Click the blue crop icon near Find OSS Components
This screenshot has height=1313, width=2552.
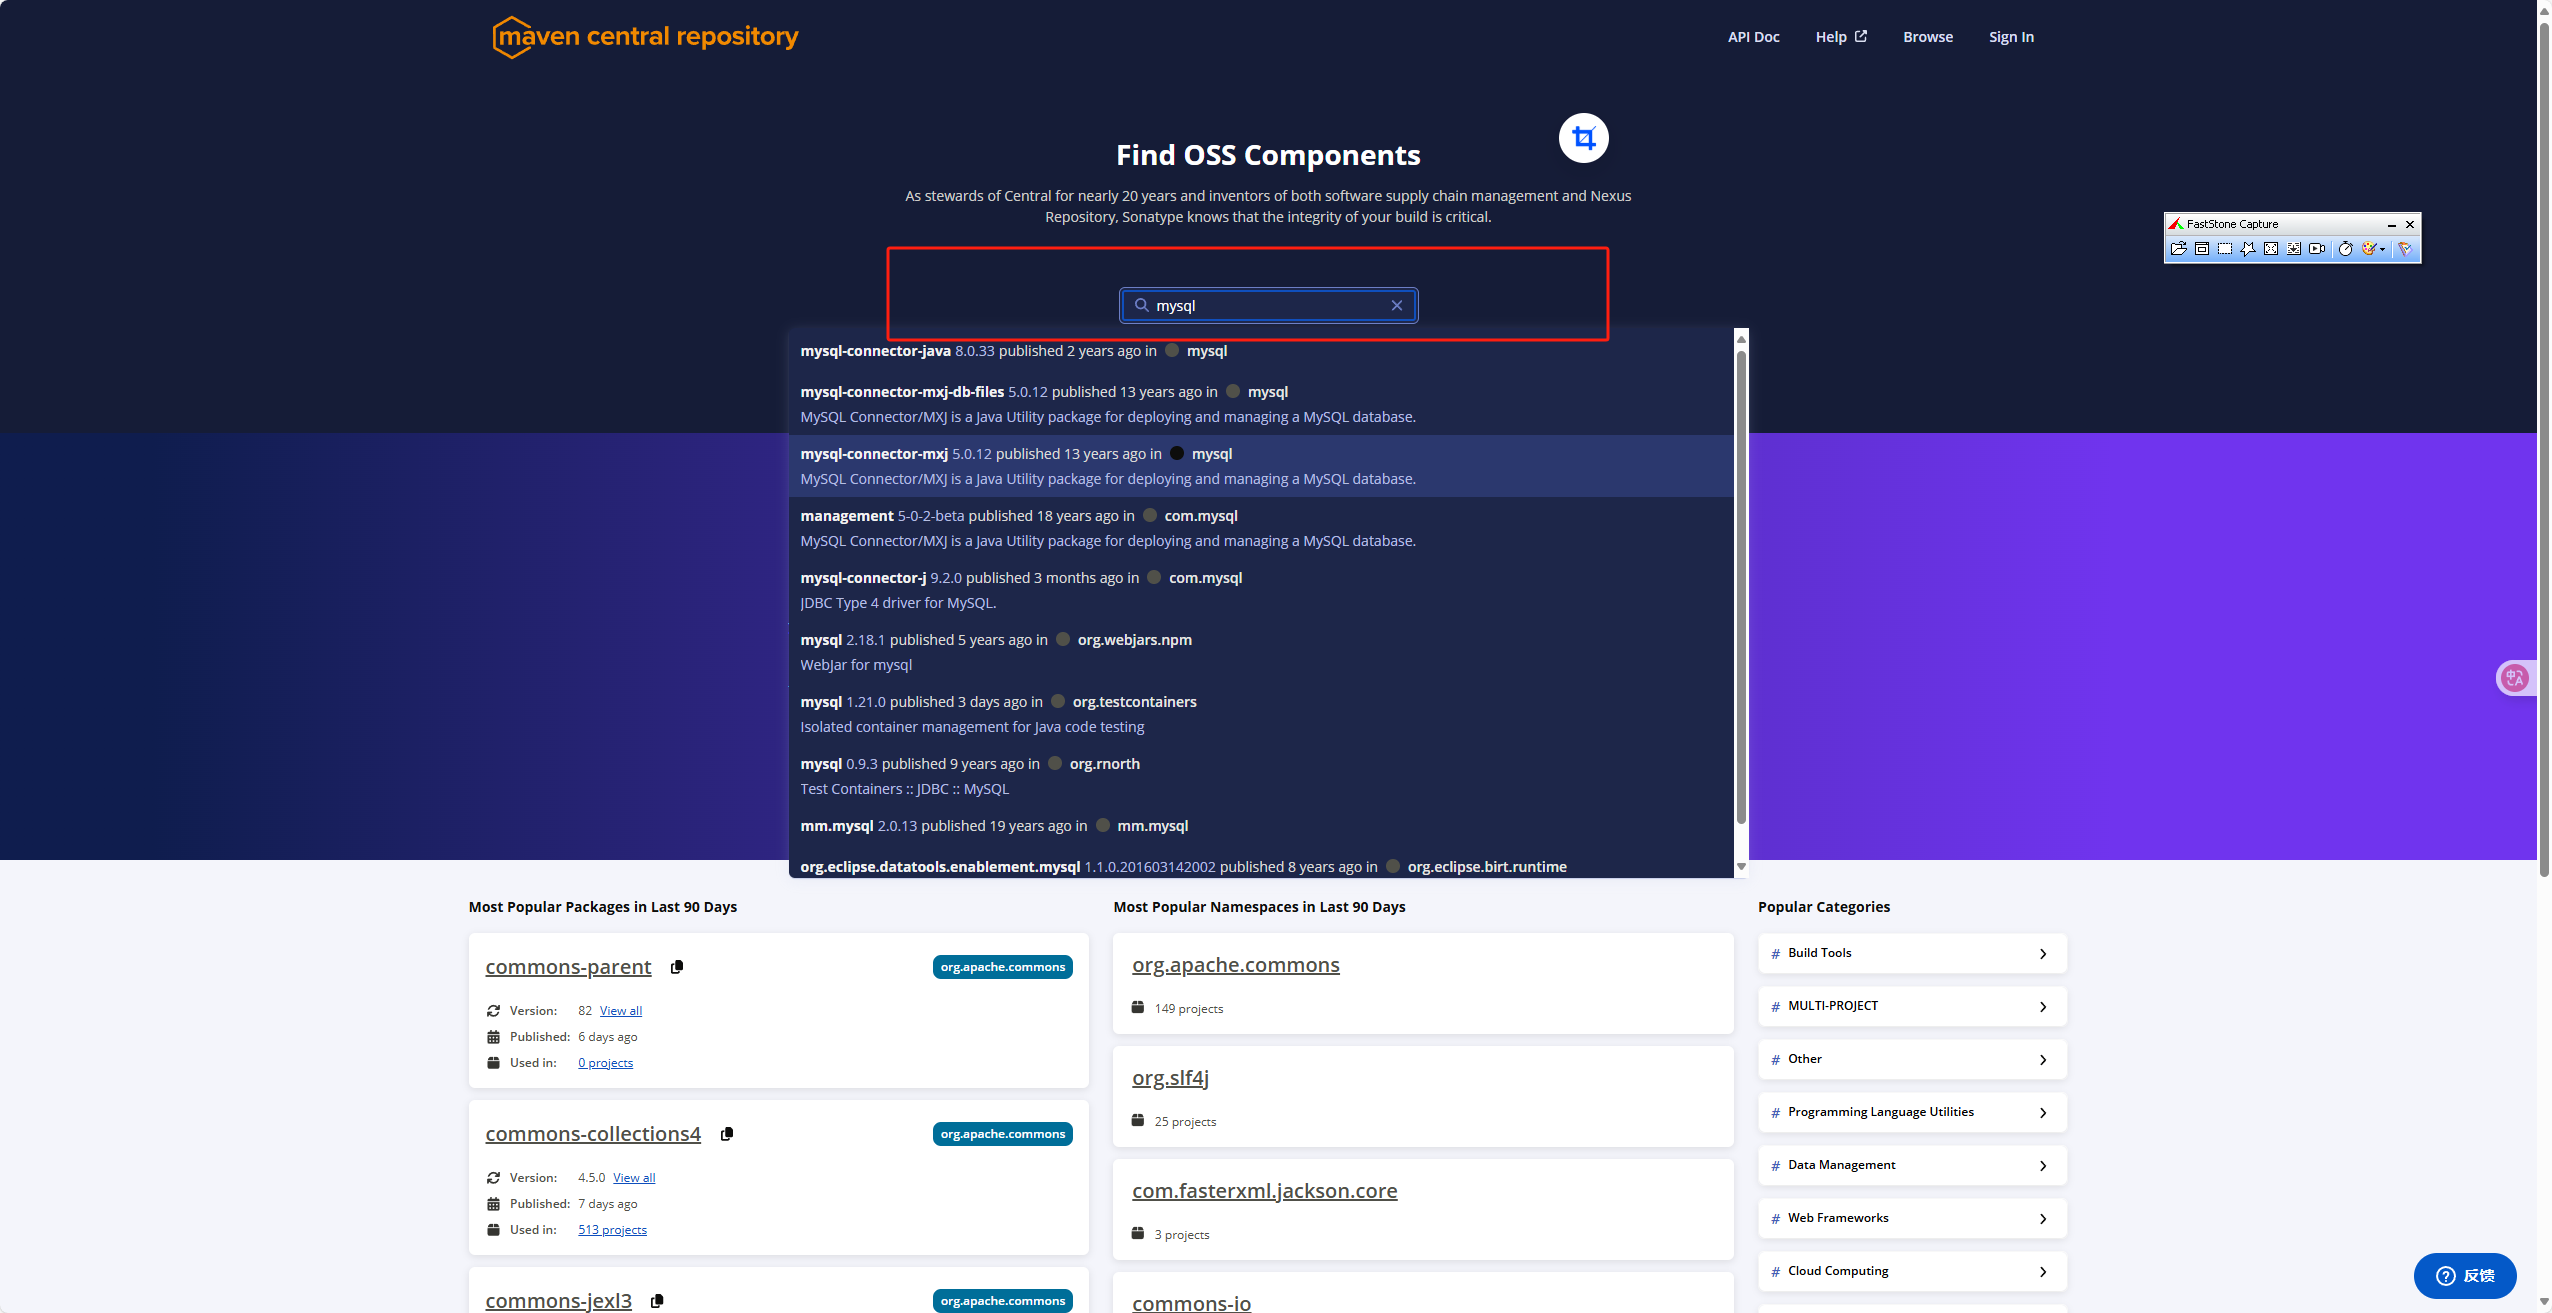1583,137
